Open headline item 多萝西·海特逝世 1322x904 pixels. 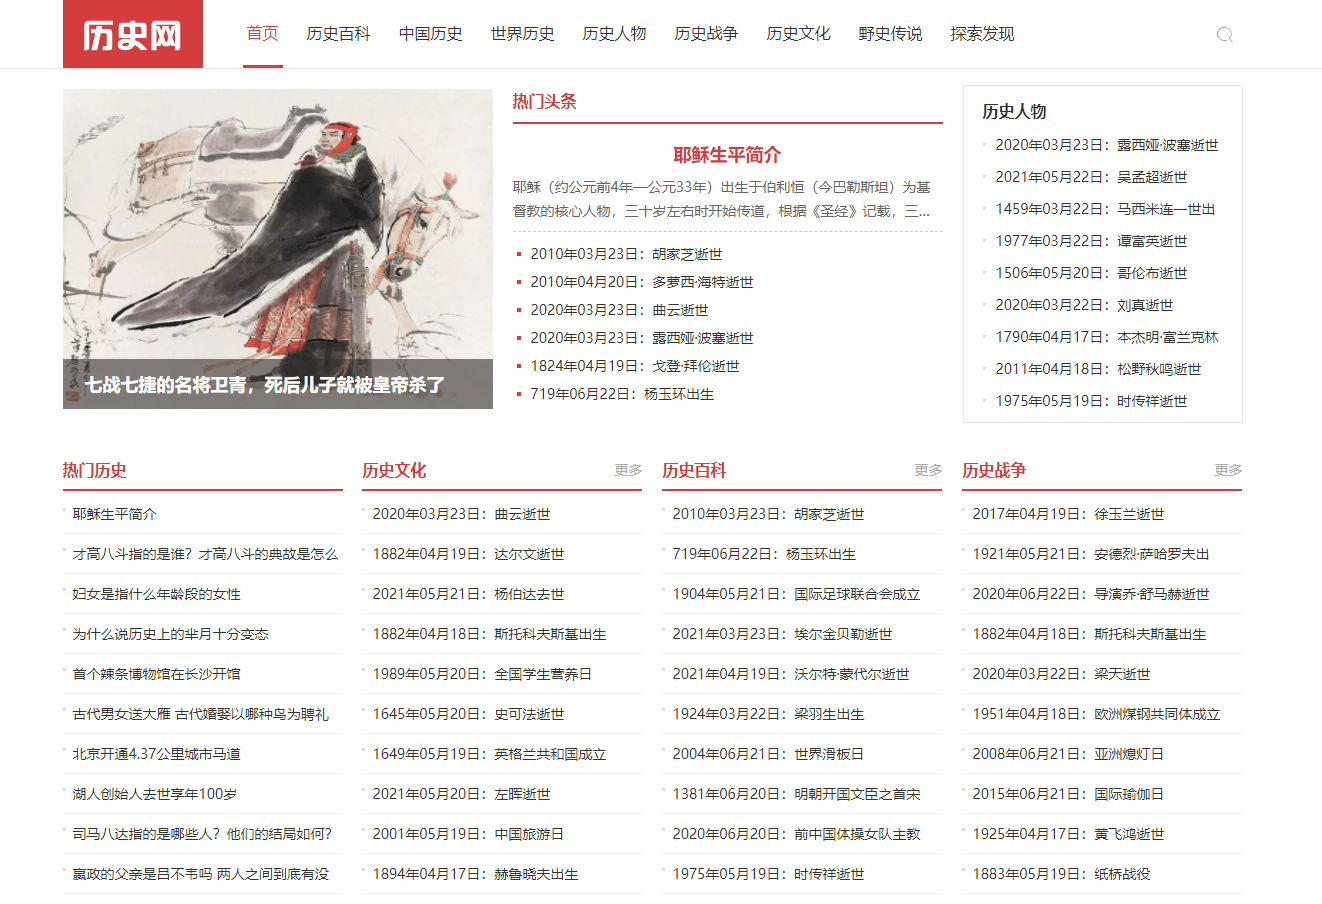641,282
